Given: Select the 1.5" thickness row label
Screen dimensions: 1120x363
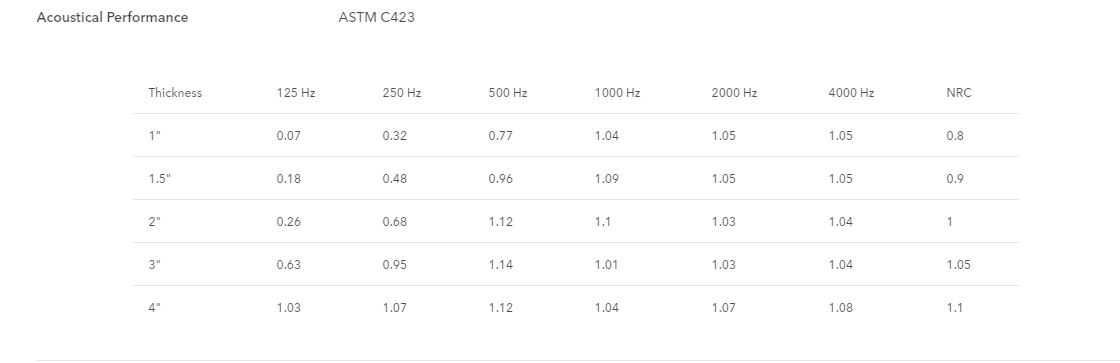Looking at the screenshot, I should pyautogui.click(x=159, y=179).
